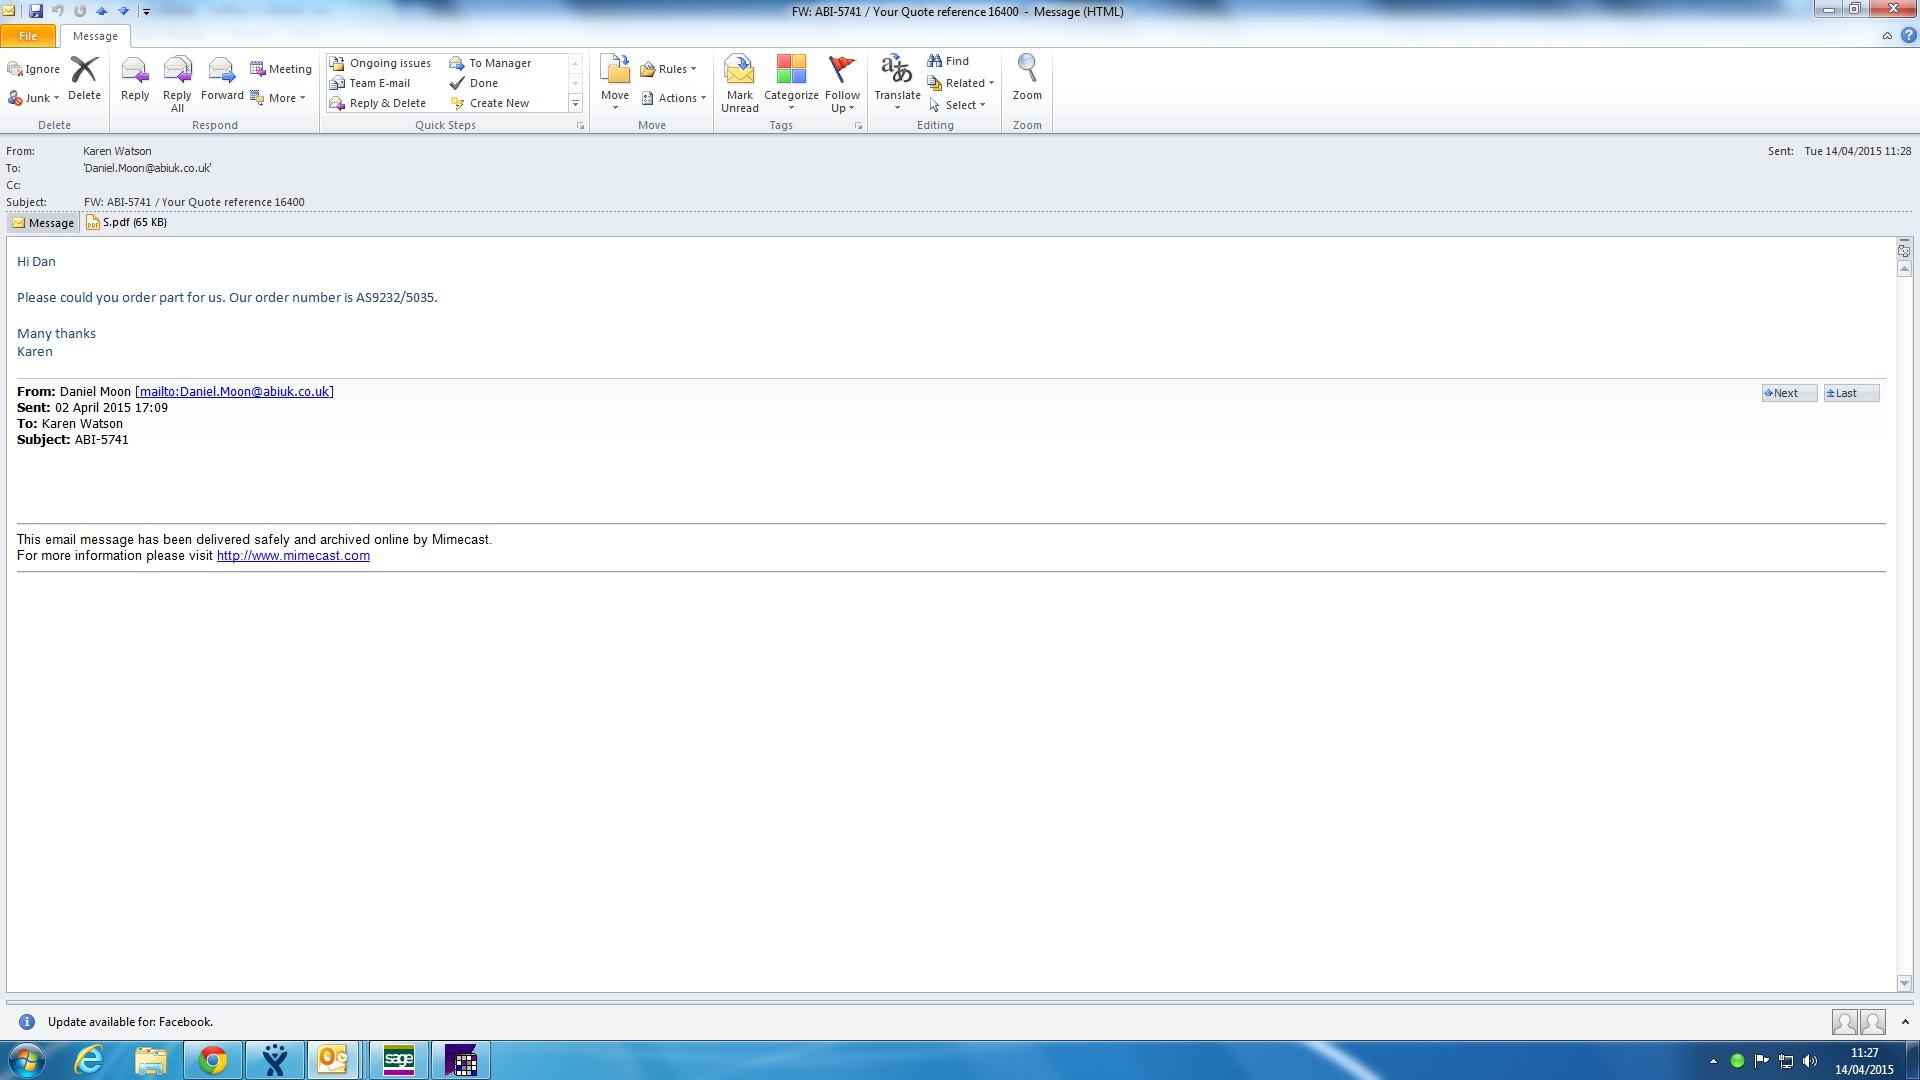Screen dimensions: 1920x1080
Task: Expand the Categorize color menu
Action: coord(791,80)
